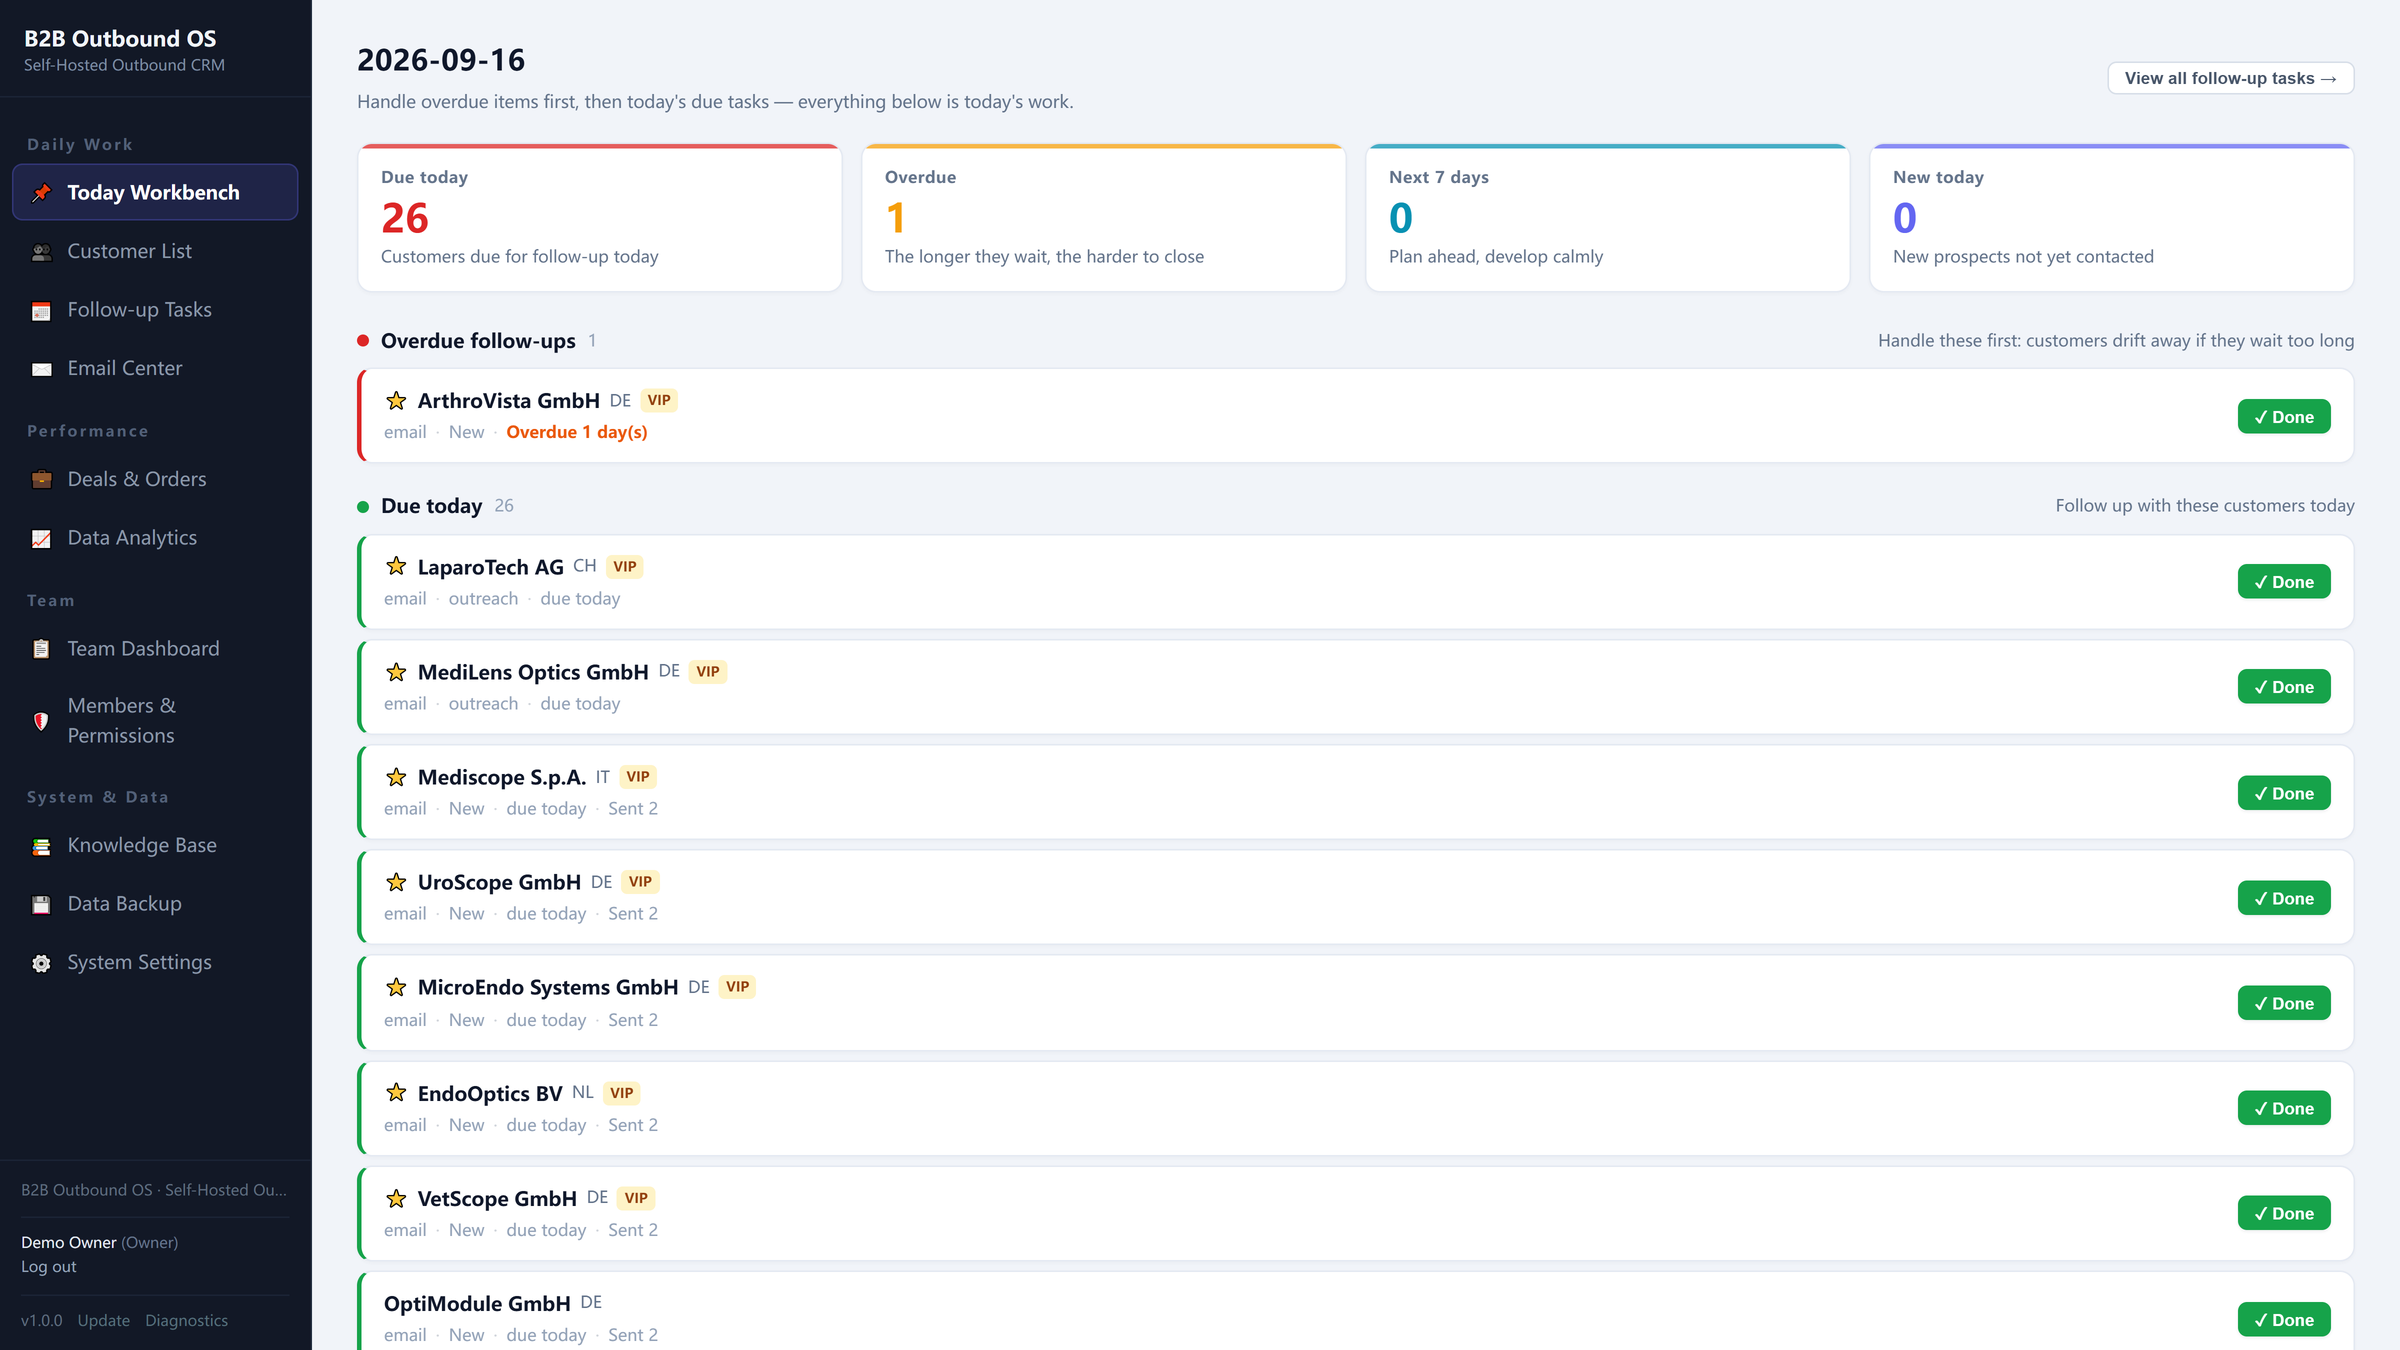The height and width of the screenshot is (1350, 2400).
Task: Mark MicroEndo Systems GmbH as Done
Action: pyautogui.click(x=2284, y=1003)
